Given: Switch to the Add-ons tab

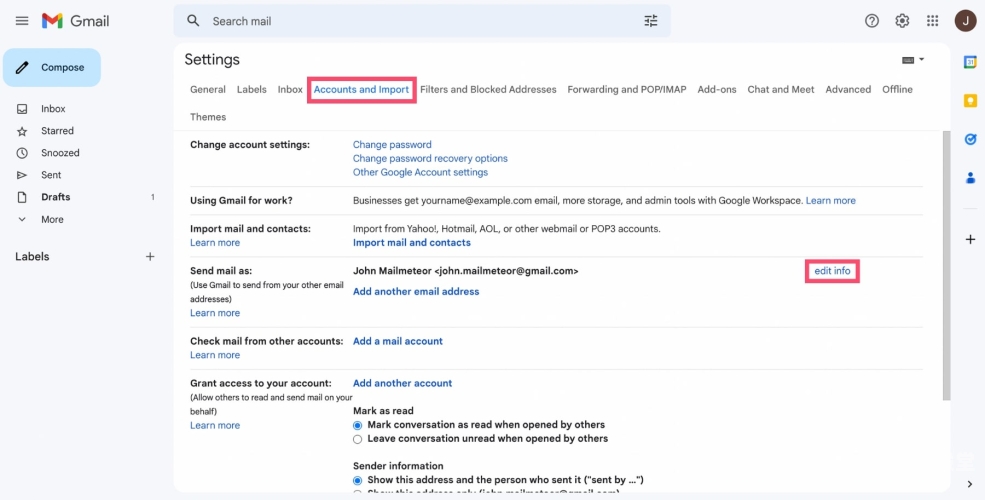Looking at the screenshot, I should [x=717, y=89].
